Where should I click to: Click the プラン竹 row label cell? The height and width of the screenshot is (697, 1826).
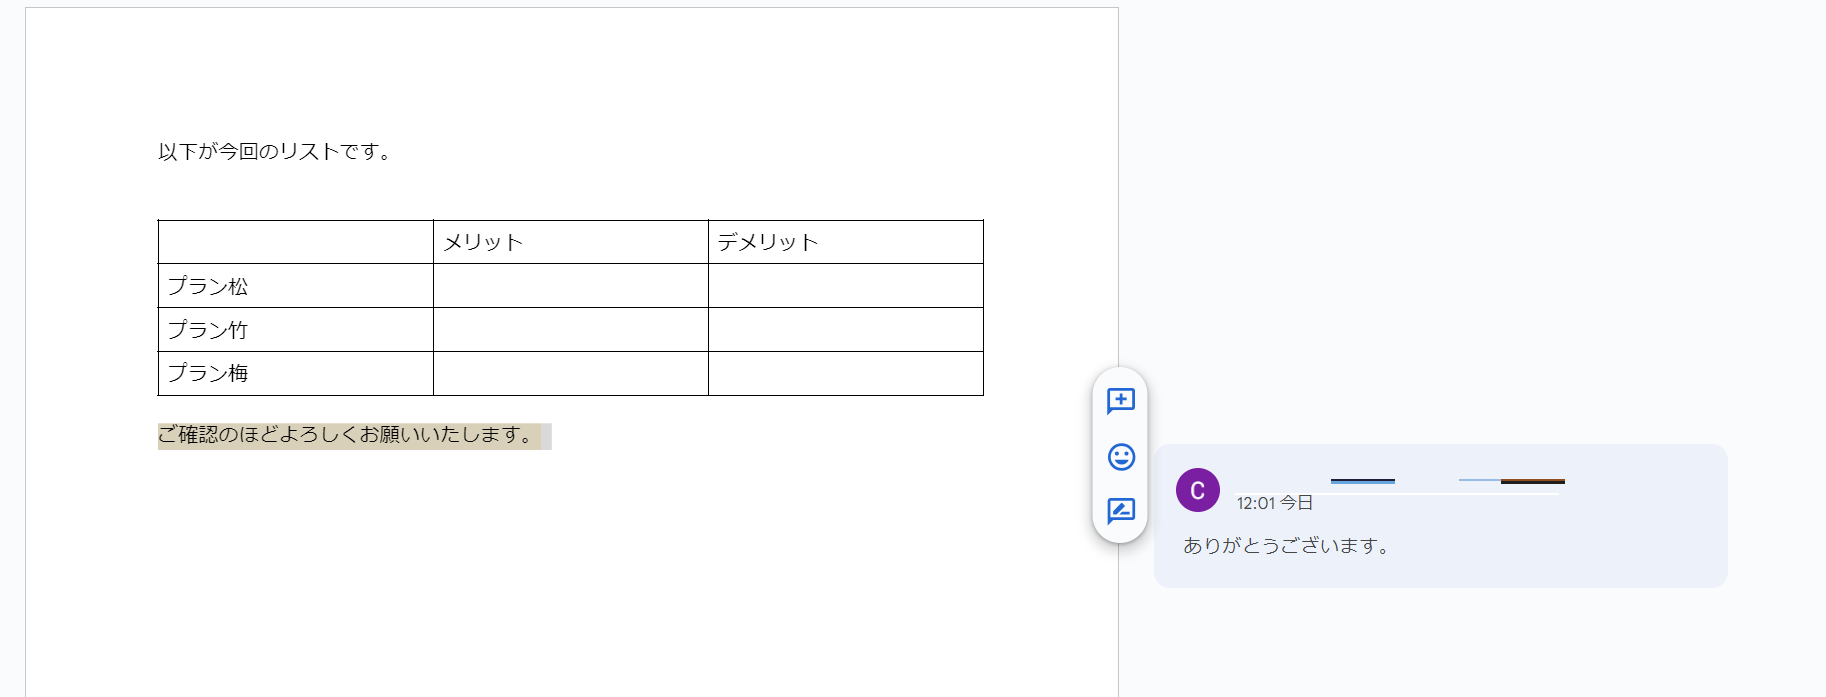pos(295,330)
